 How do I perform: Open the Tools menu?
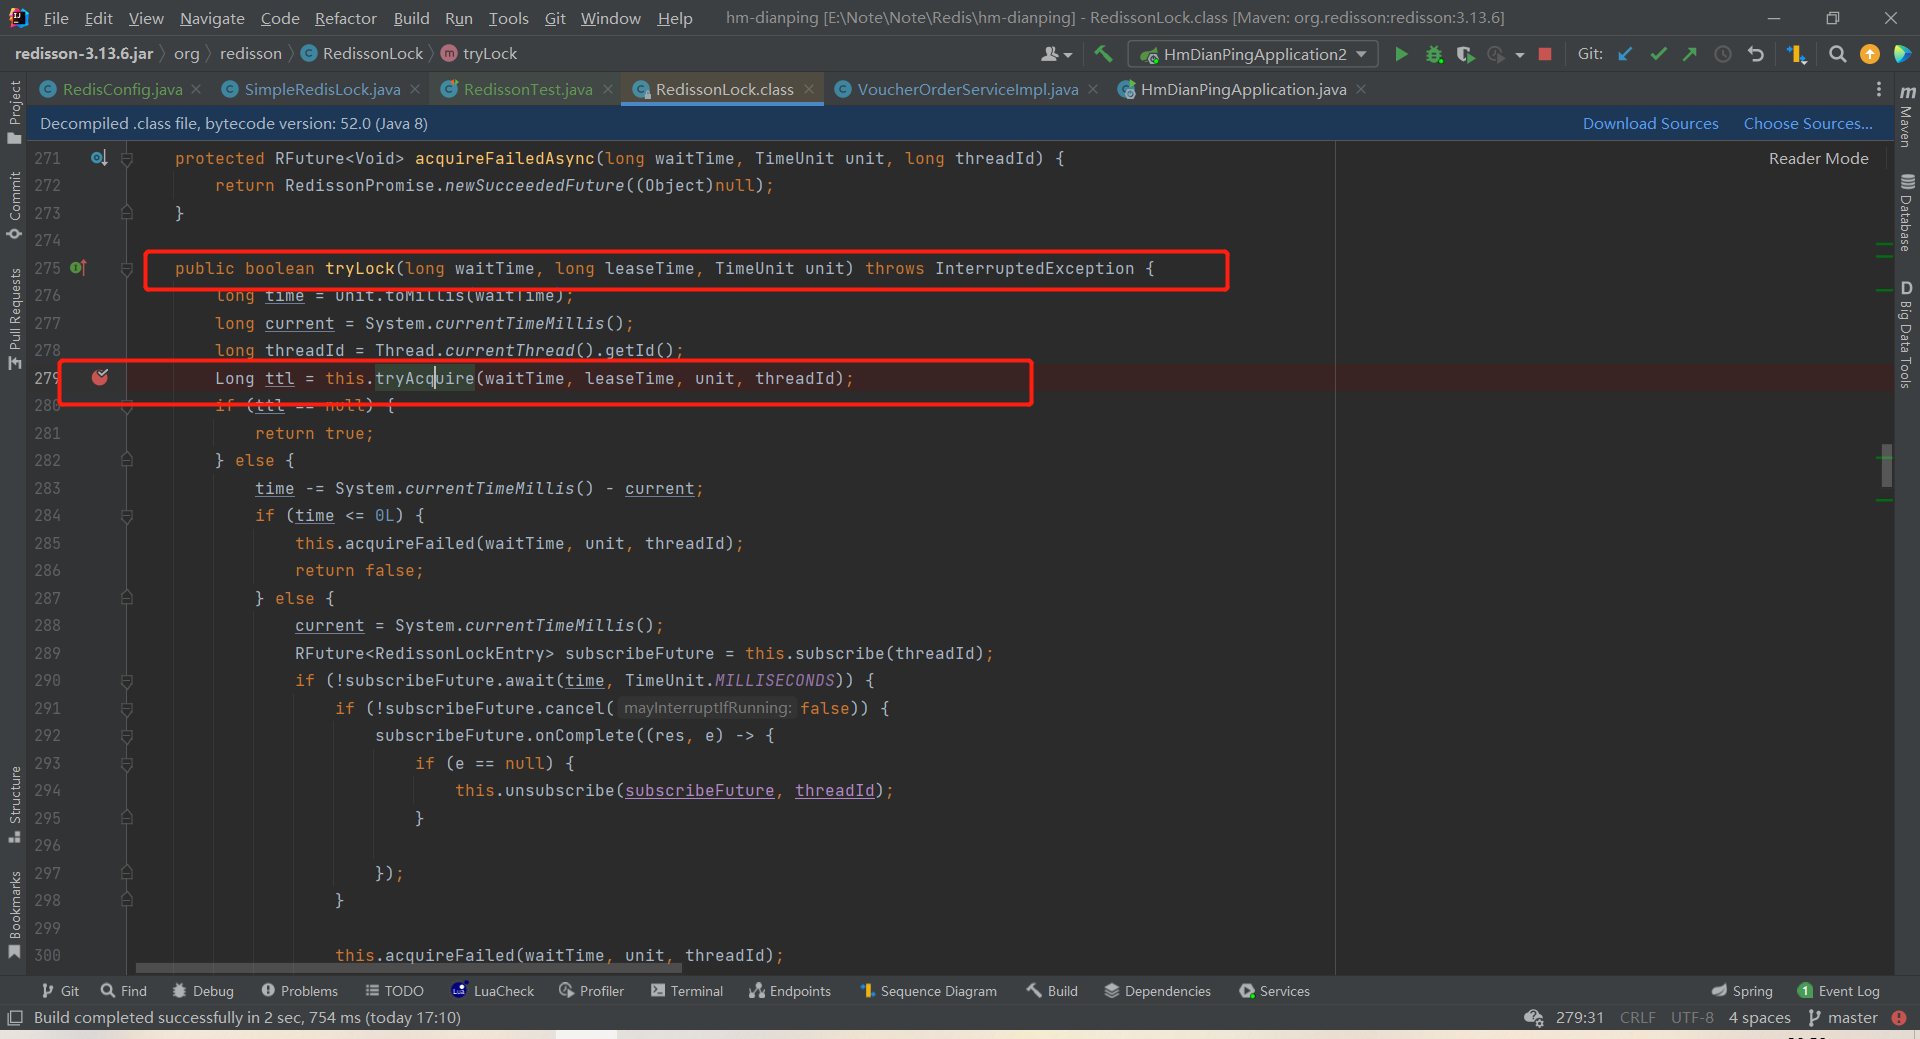[508, 18]
